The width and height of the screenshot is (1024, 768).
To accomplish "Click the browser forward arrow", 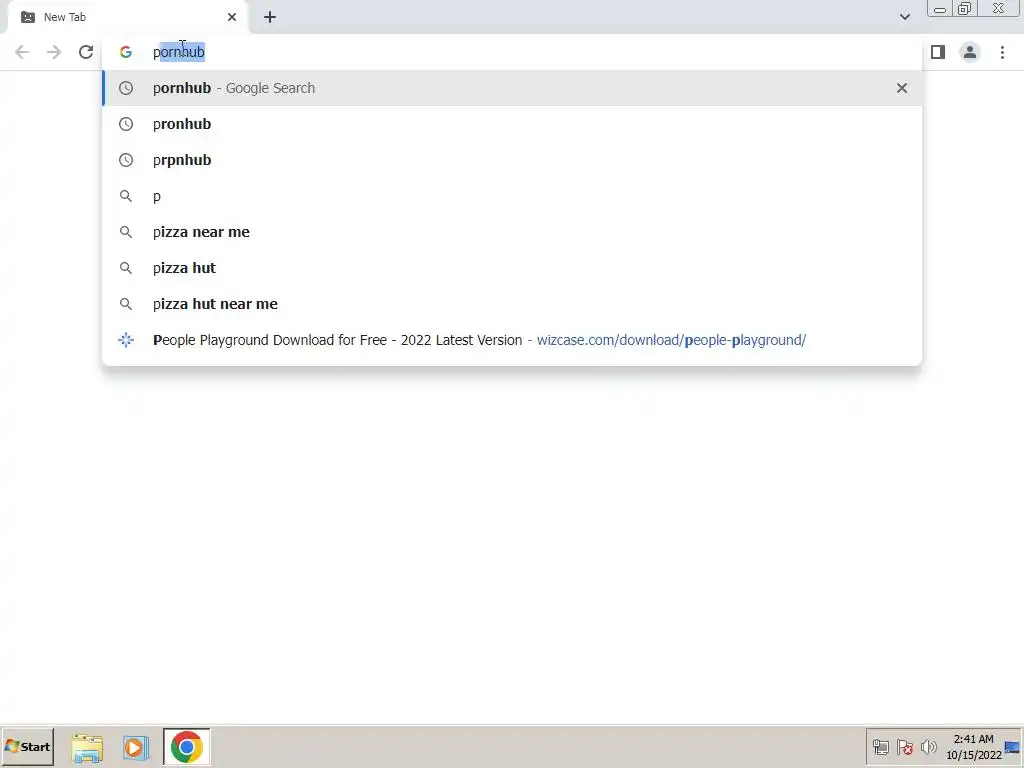I will pos(54,52).
